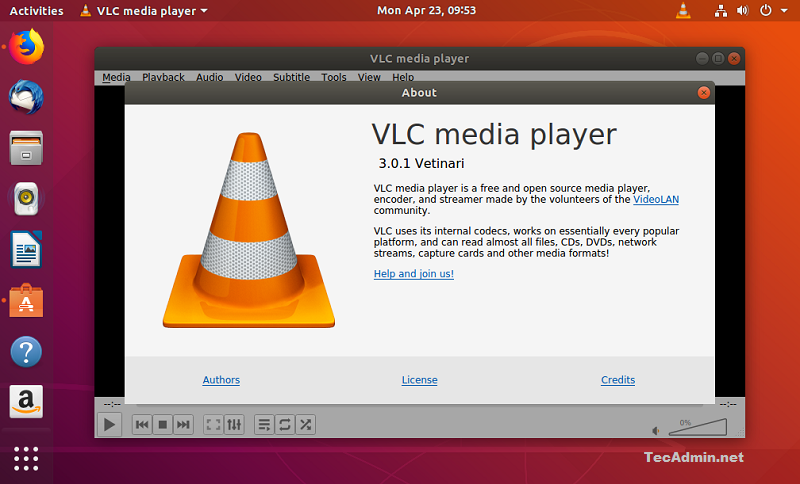The height and width of the screenshot is (484, 800).
Task: Launch Thunderbird Mail from the dock
Action: (26, 97)
